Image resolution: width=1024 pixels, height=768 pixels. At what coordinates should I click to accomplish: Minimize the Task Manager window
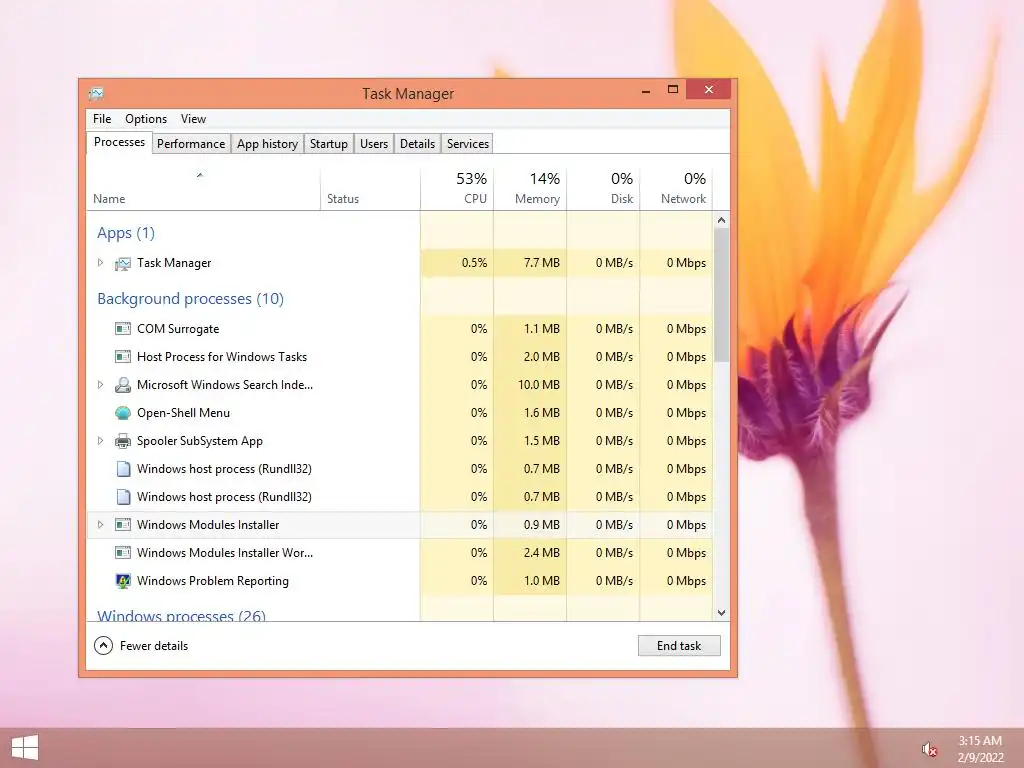[x=646, y=90]
